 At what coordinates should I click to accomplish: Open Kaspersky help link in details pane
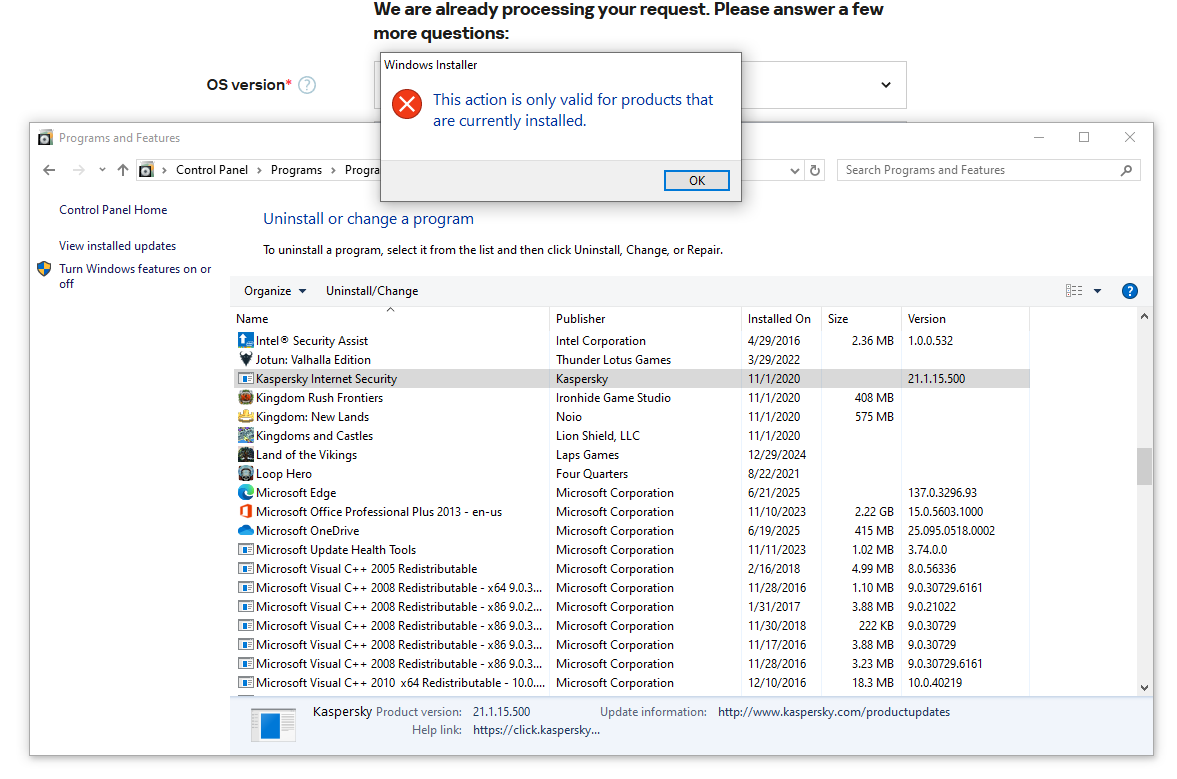[536, 730]
